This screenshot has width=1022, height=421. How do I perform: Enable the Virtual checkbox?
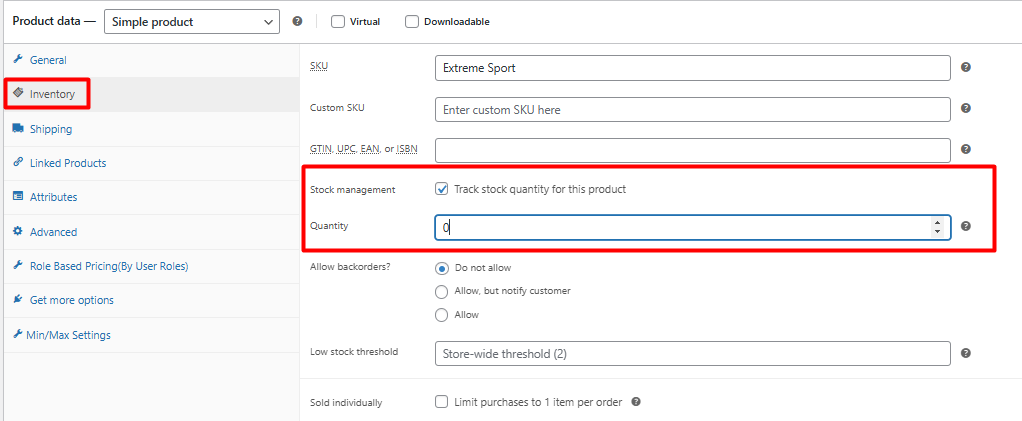[x=338, y=22]
